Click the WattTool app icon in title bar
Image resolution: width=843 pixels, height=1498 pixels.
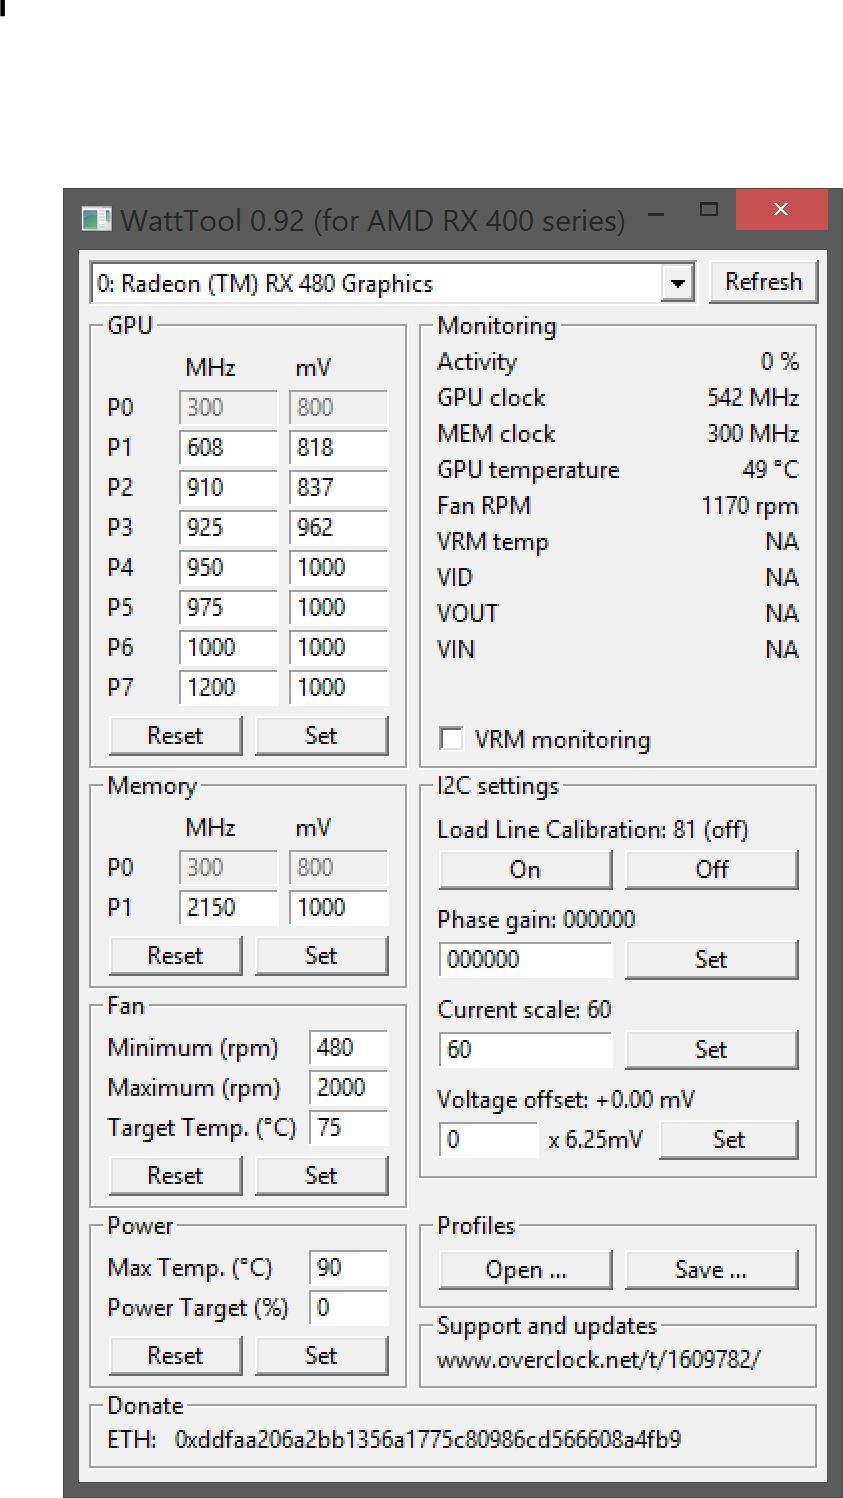coord(96,219)
